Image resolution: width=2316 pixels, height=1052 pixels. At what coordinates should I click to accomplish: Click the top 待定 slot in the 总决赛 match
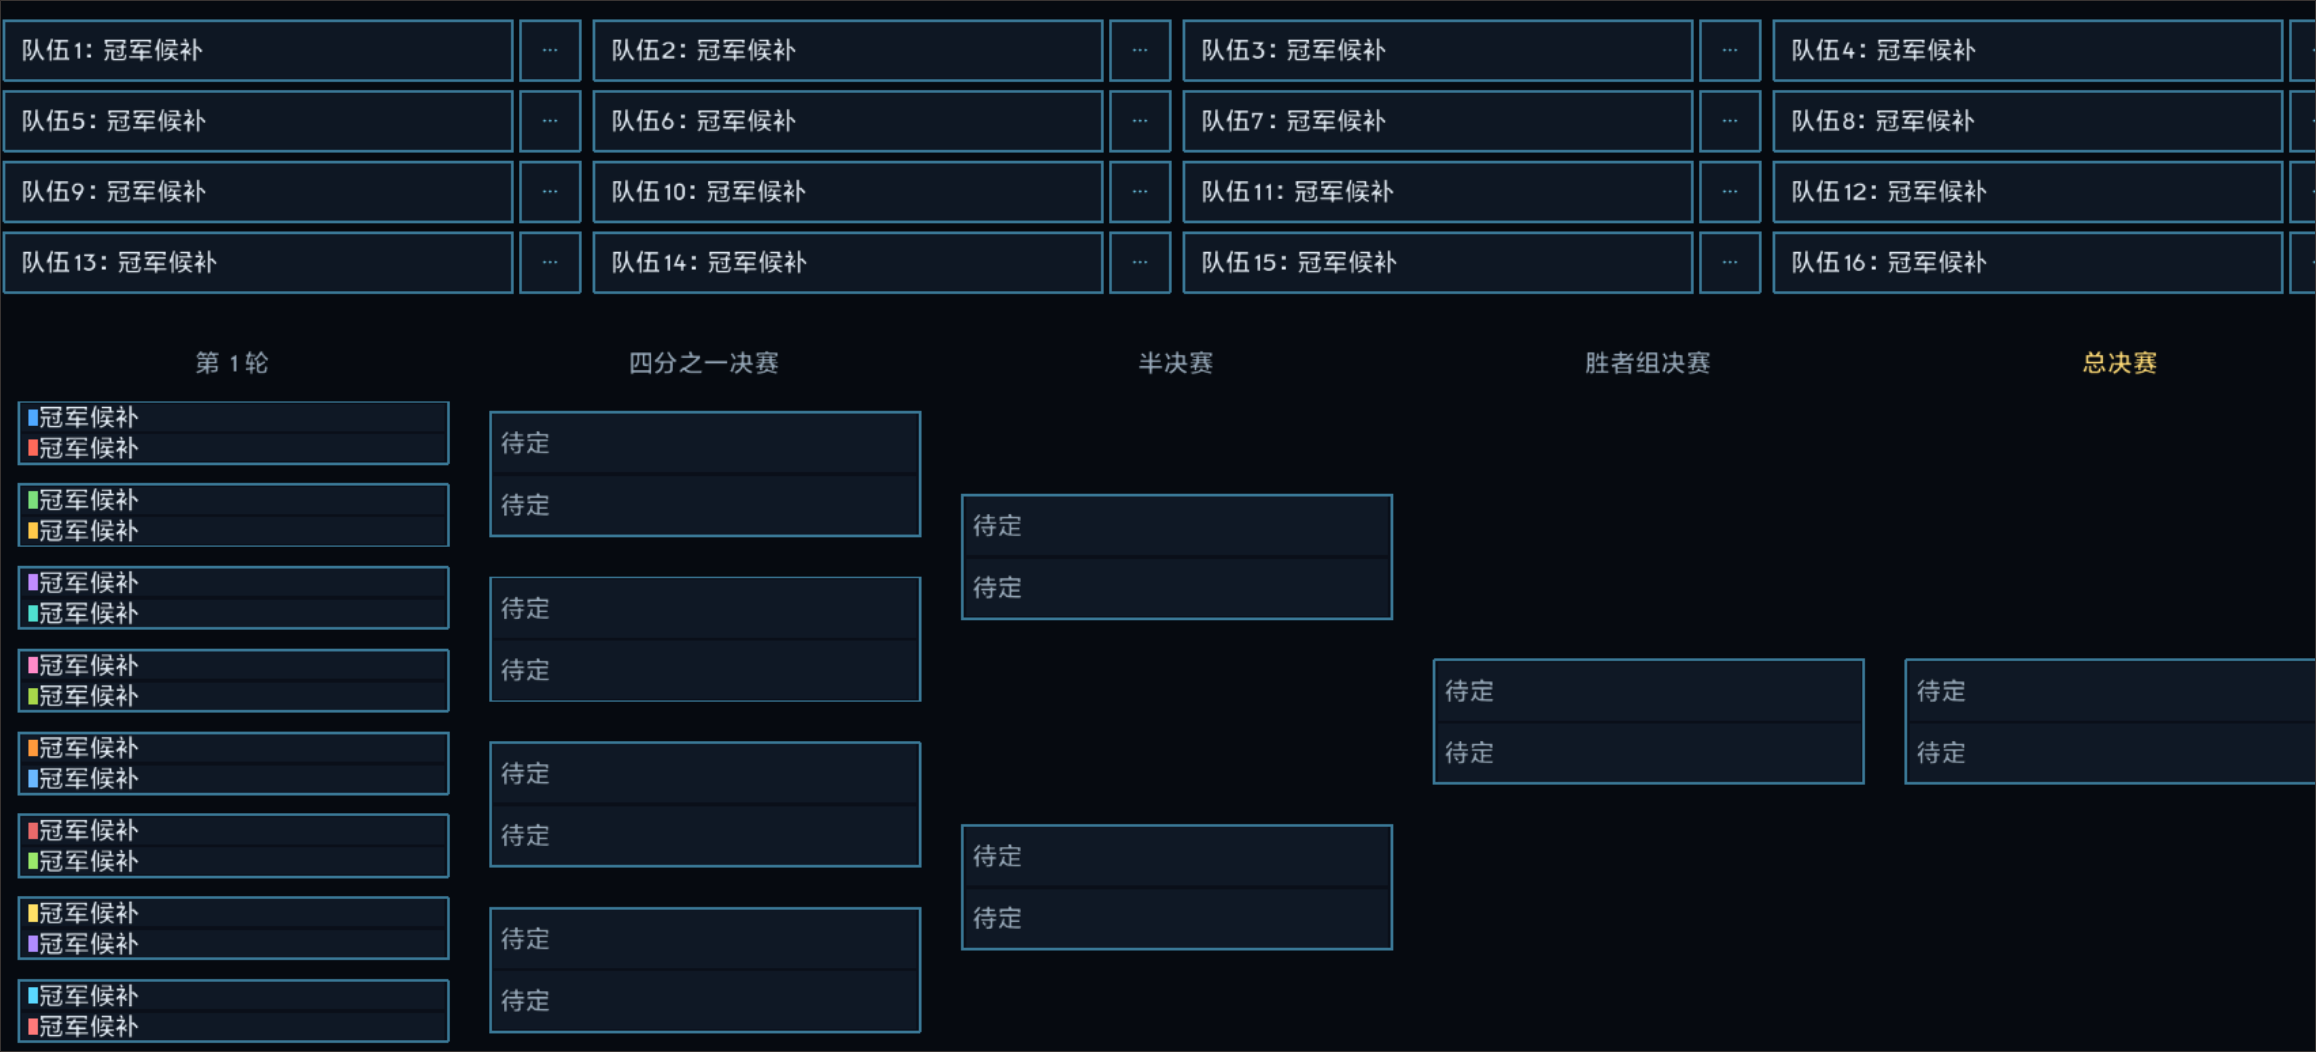(2111, 691)
